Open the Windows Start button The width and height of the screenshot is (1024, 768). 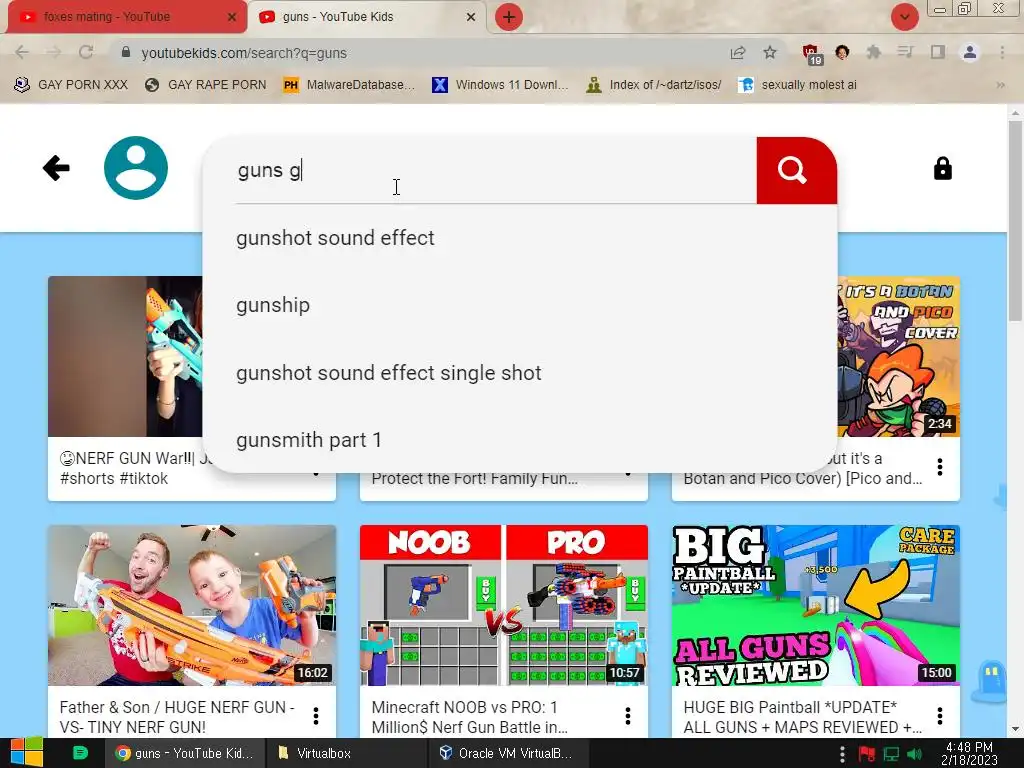click(x=26, y=753)
